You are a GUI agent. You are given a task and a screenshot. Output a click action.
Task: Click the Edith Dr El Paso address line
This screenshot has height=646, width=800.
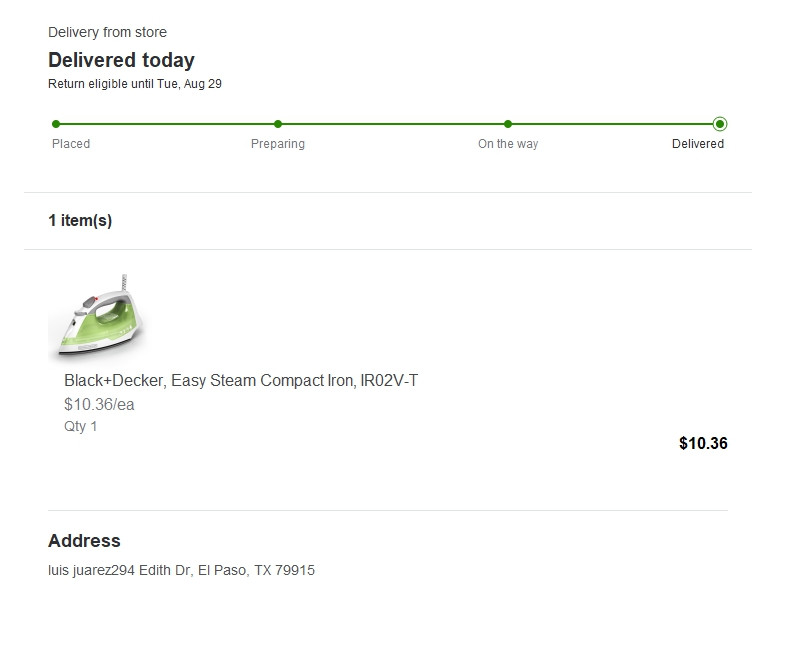181,570
